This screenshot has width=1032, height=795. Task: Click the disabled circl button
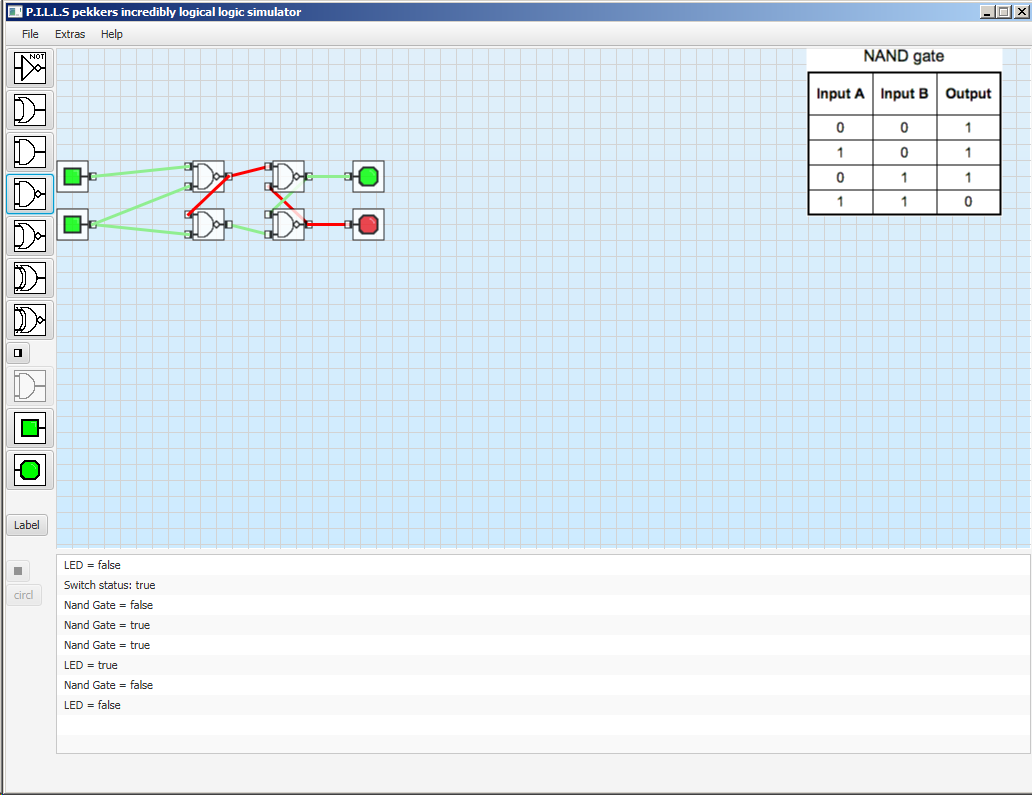pyautogui.click(x=24, y=595)
